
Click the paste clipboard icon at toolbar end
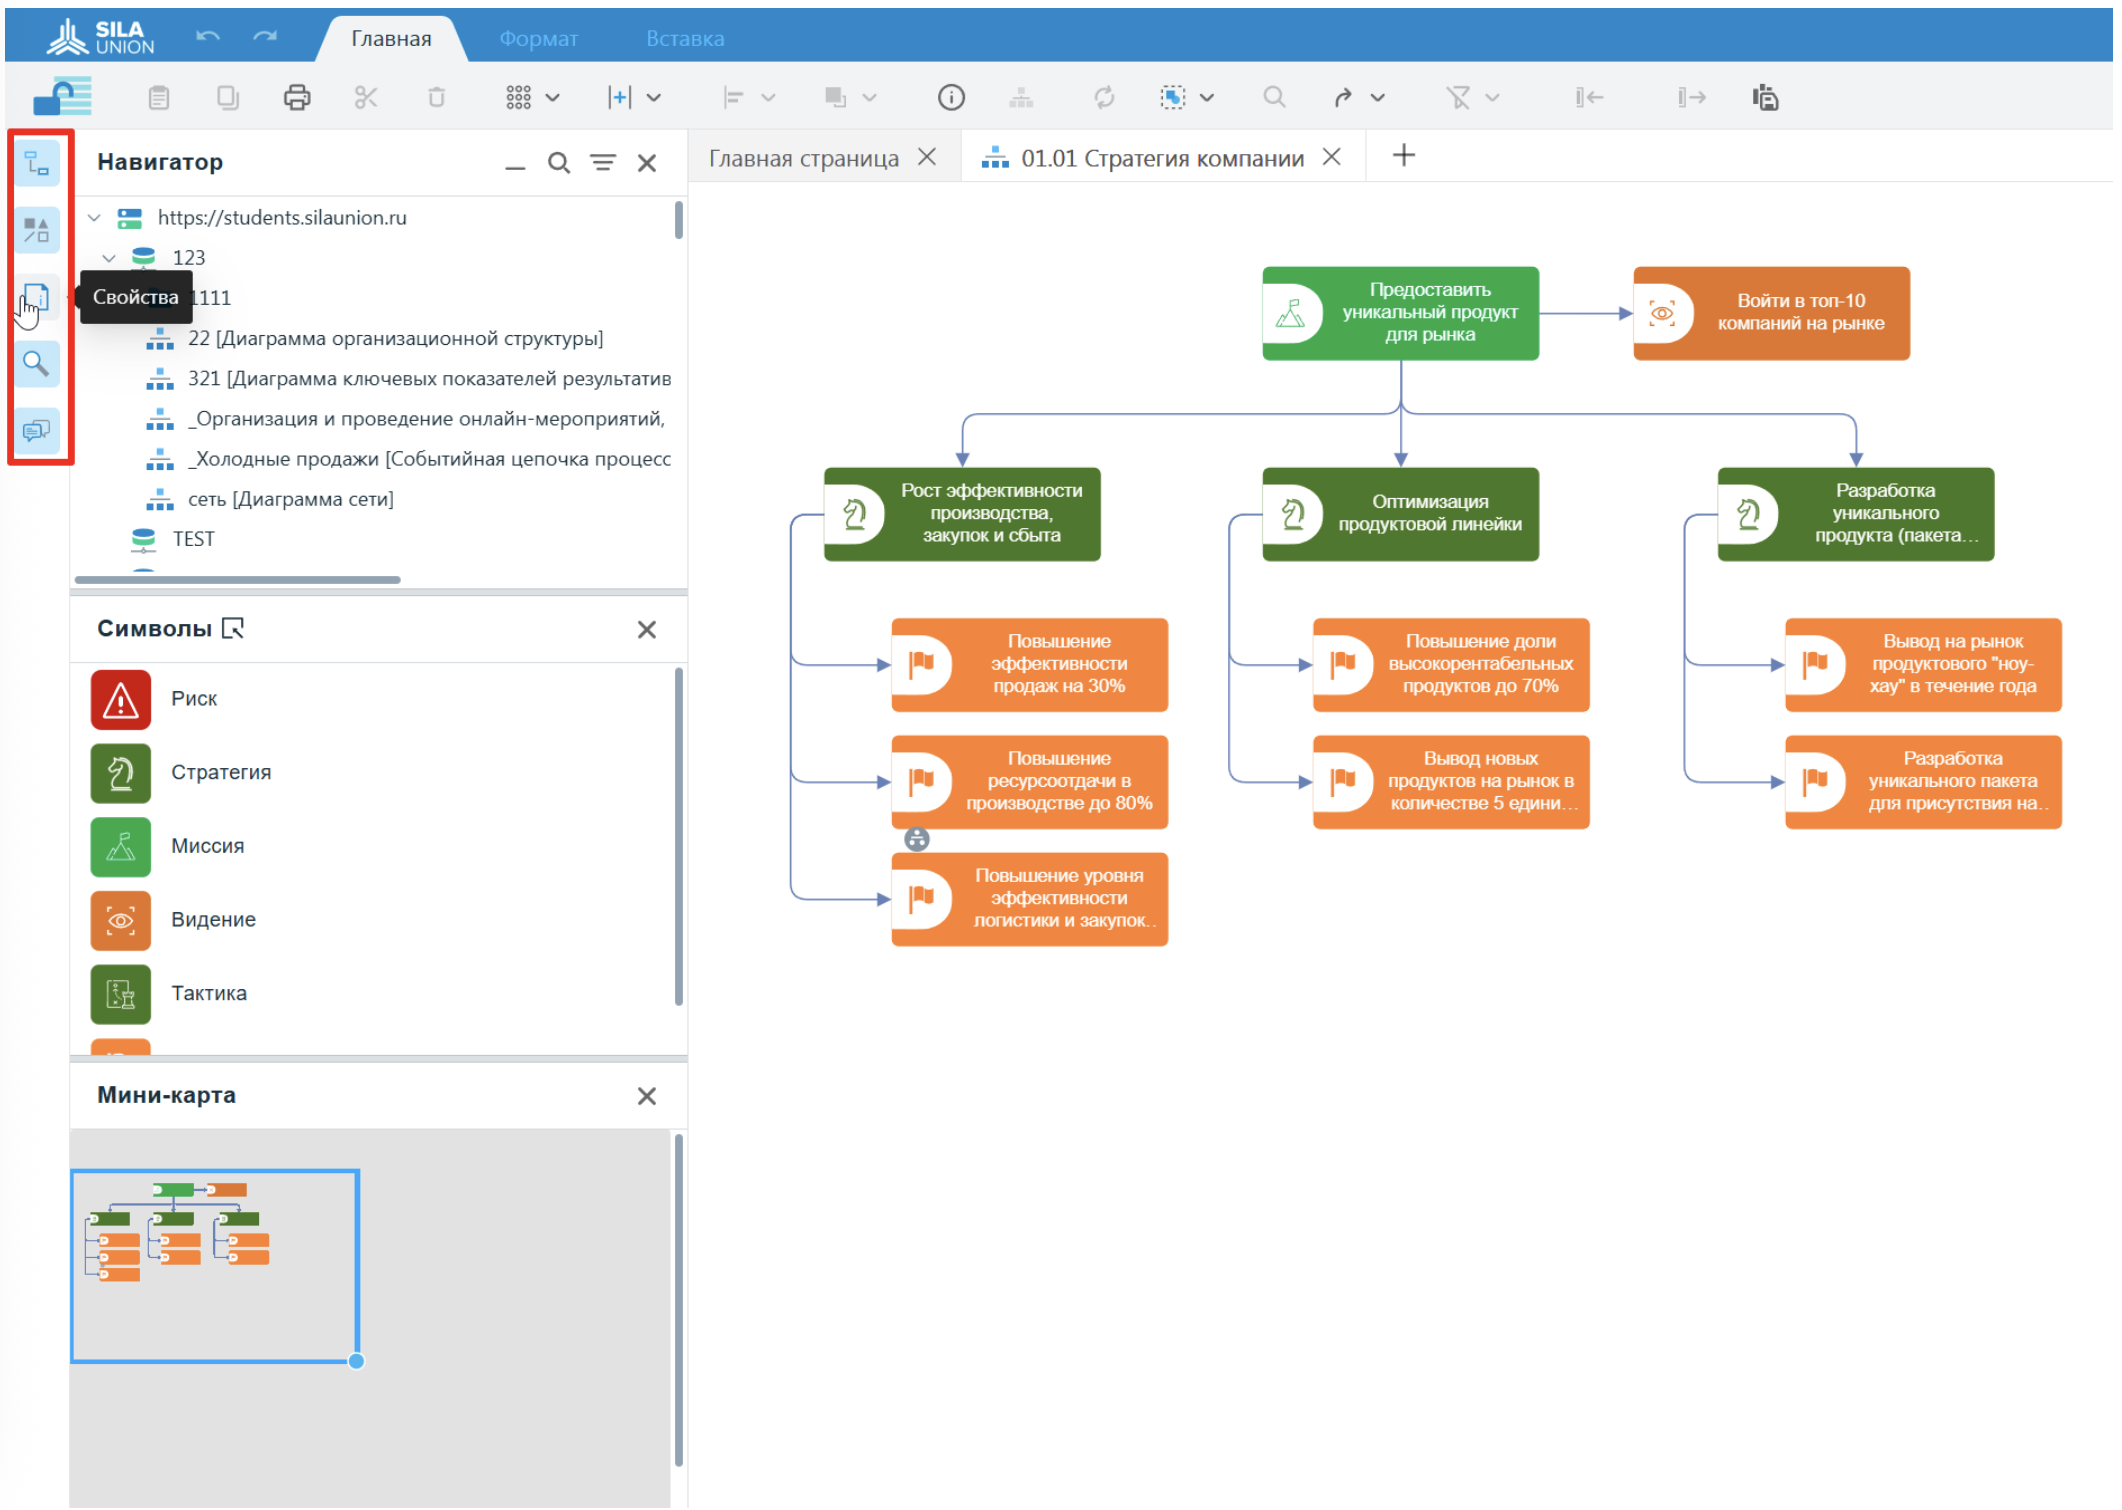pyautogui.click(x=1765, y=97)
